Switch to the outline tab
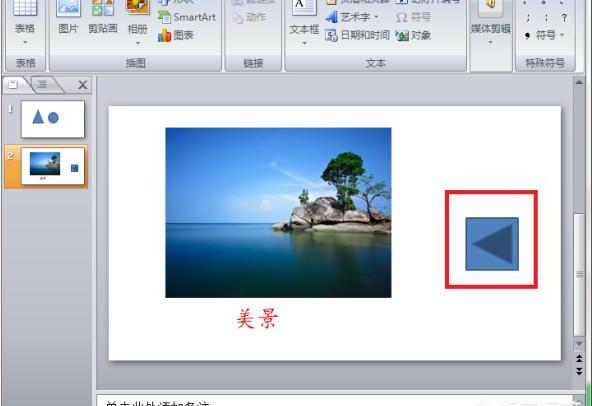 (43, 85)
